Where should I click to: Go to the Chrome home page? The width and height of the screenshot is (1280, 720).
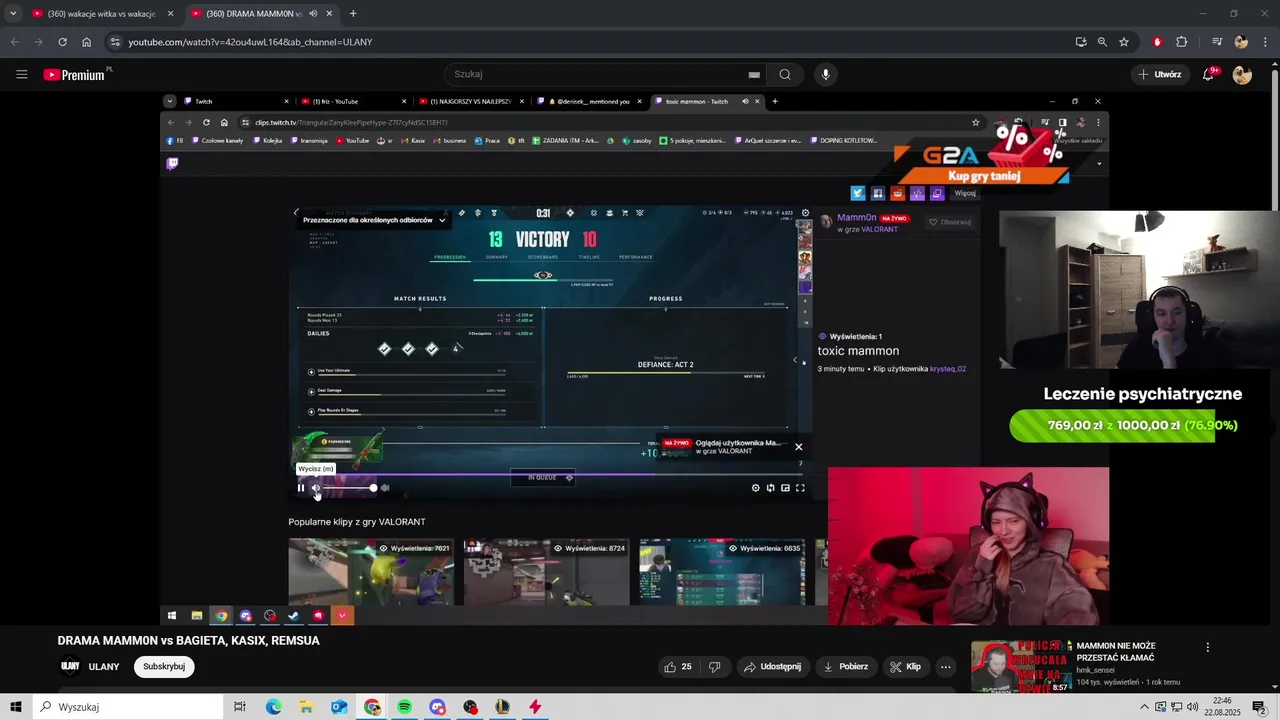point(87,42)
